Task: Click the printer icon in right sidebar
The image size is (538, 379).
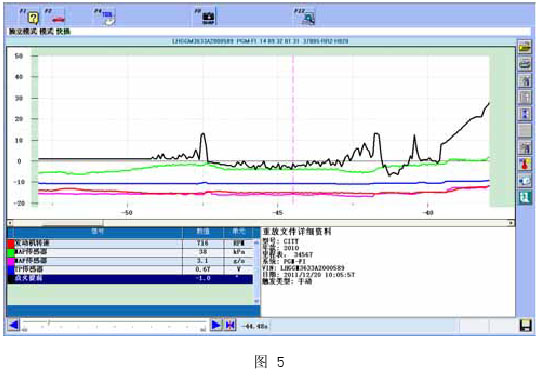Action: [524, 64]
